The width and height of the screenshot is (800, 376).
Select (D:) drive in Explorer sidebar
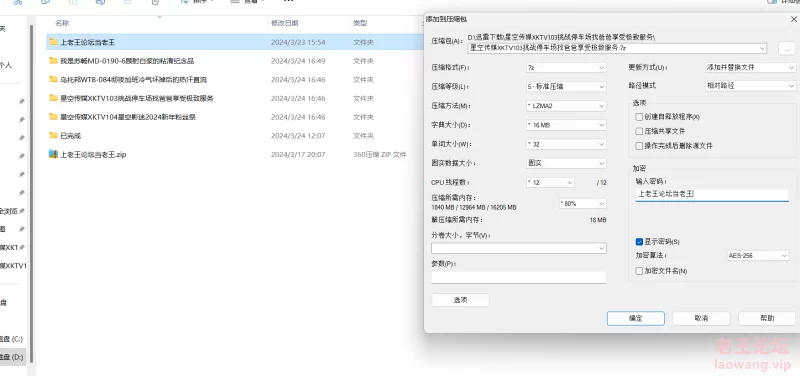(11, 357)
